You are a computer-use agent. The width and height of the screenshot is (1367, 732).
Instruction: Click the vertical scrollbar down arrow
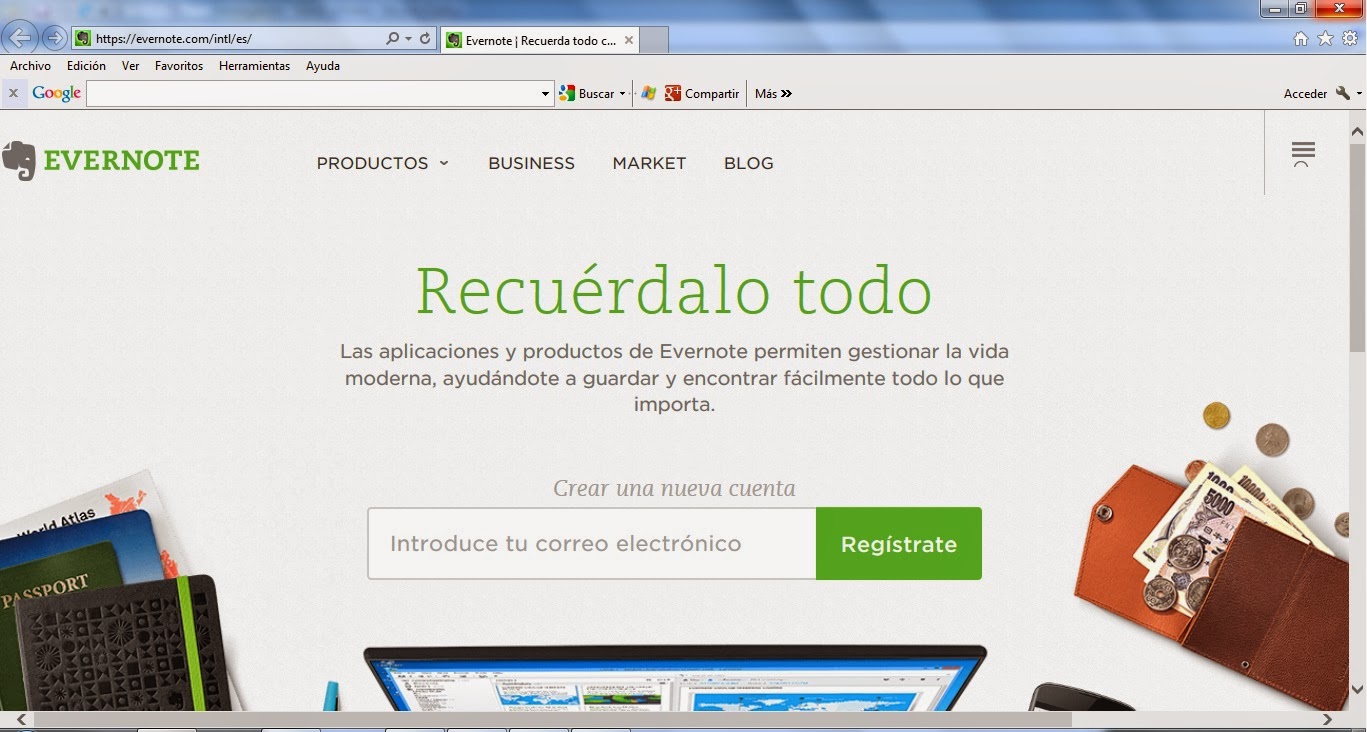(1357, 688)
